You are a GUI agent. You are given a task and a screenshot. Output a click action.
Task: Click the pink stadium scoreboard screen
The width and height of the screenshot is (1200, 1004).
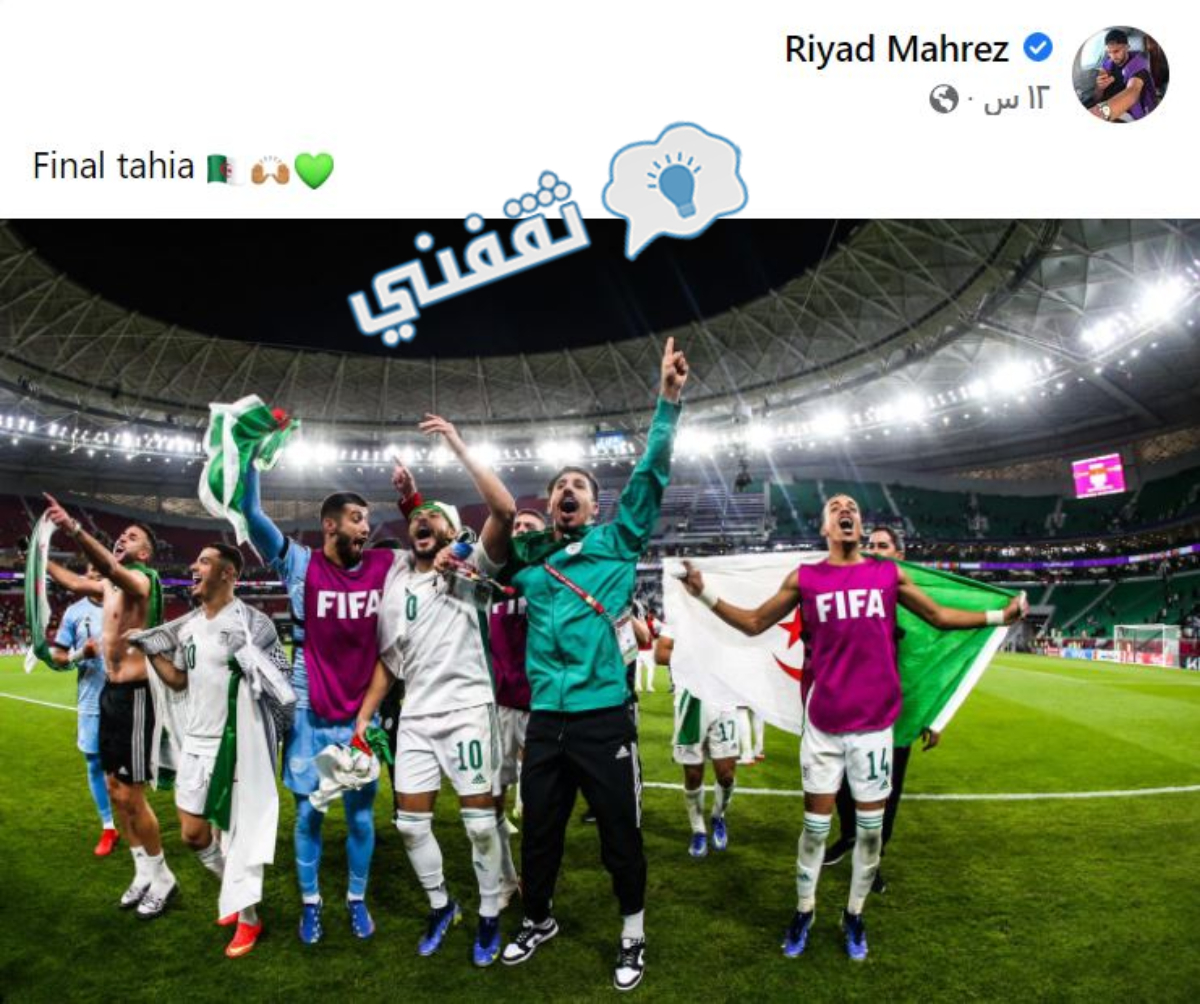(x=1099, y=475)
